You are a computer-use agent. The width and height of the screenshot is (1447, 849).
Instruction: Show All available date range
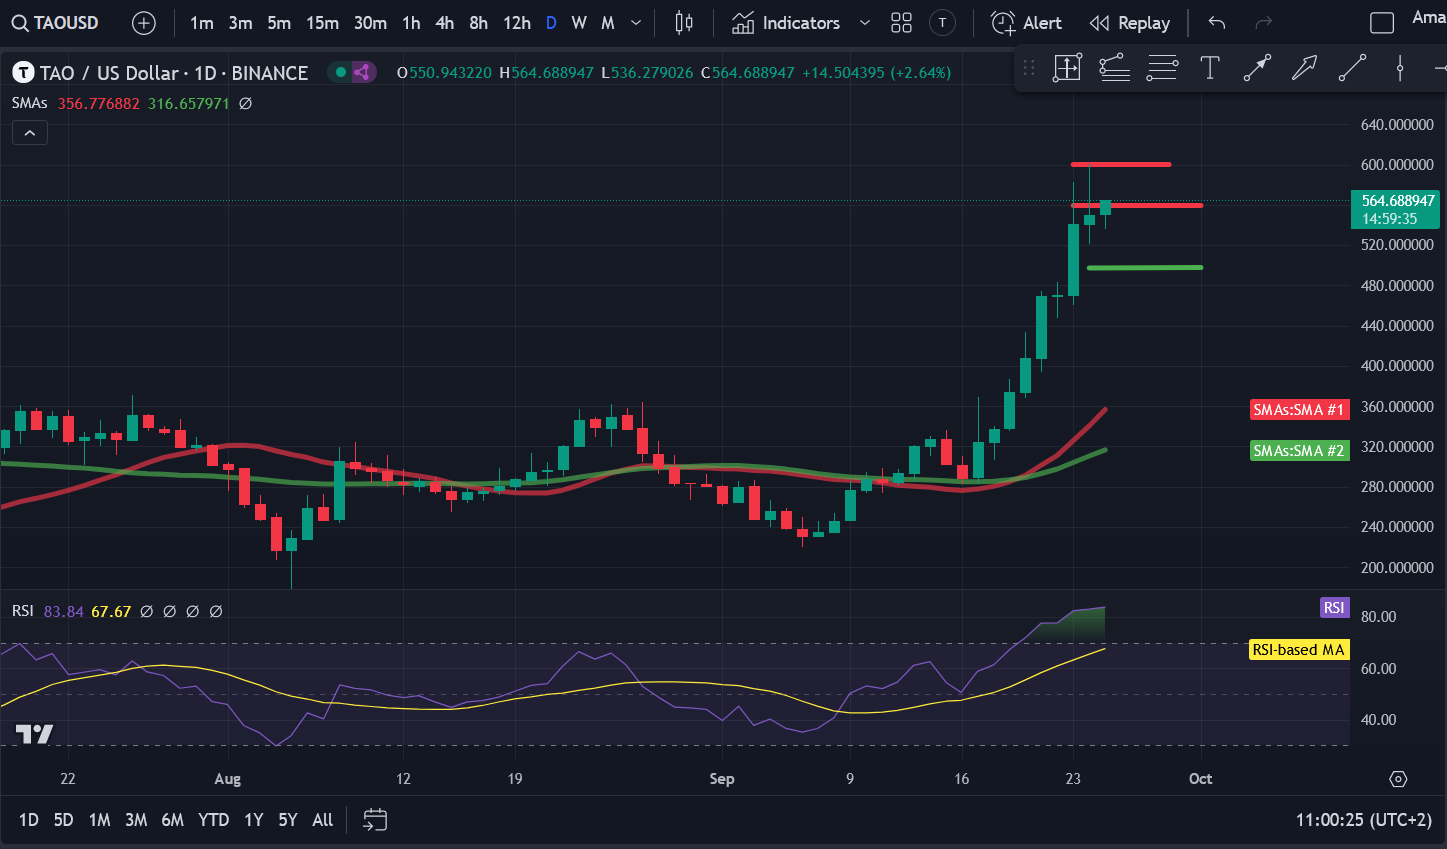pyautogui.click(x=322, y=820)
